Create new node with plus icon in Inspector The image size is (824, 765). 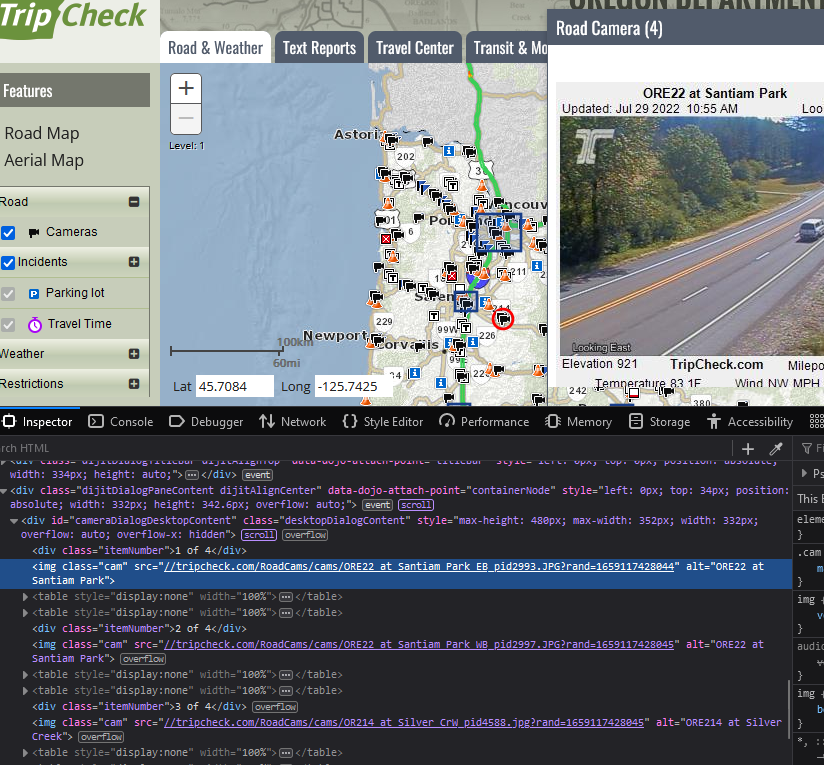[747, 449]
